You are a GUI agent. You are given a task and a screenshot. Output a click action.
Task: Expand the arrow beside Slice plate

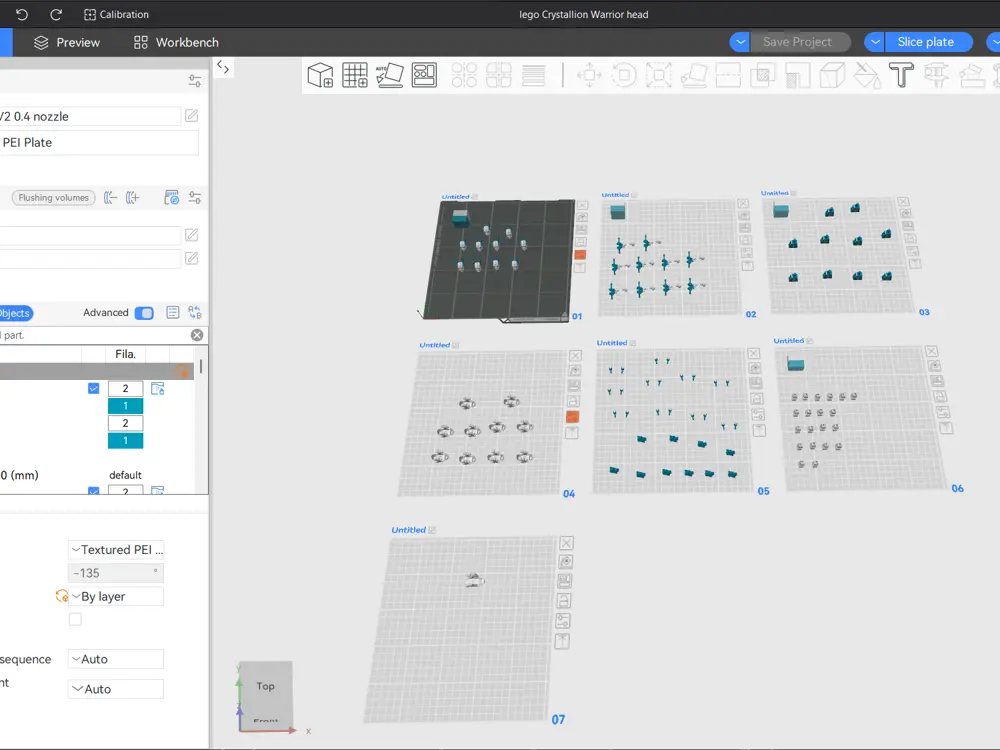pos(875,42)
